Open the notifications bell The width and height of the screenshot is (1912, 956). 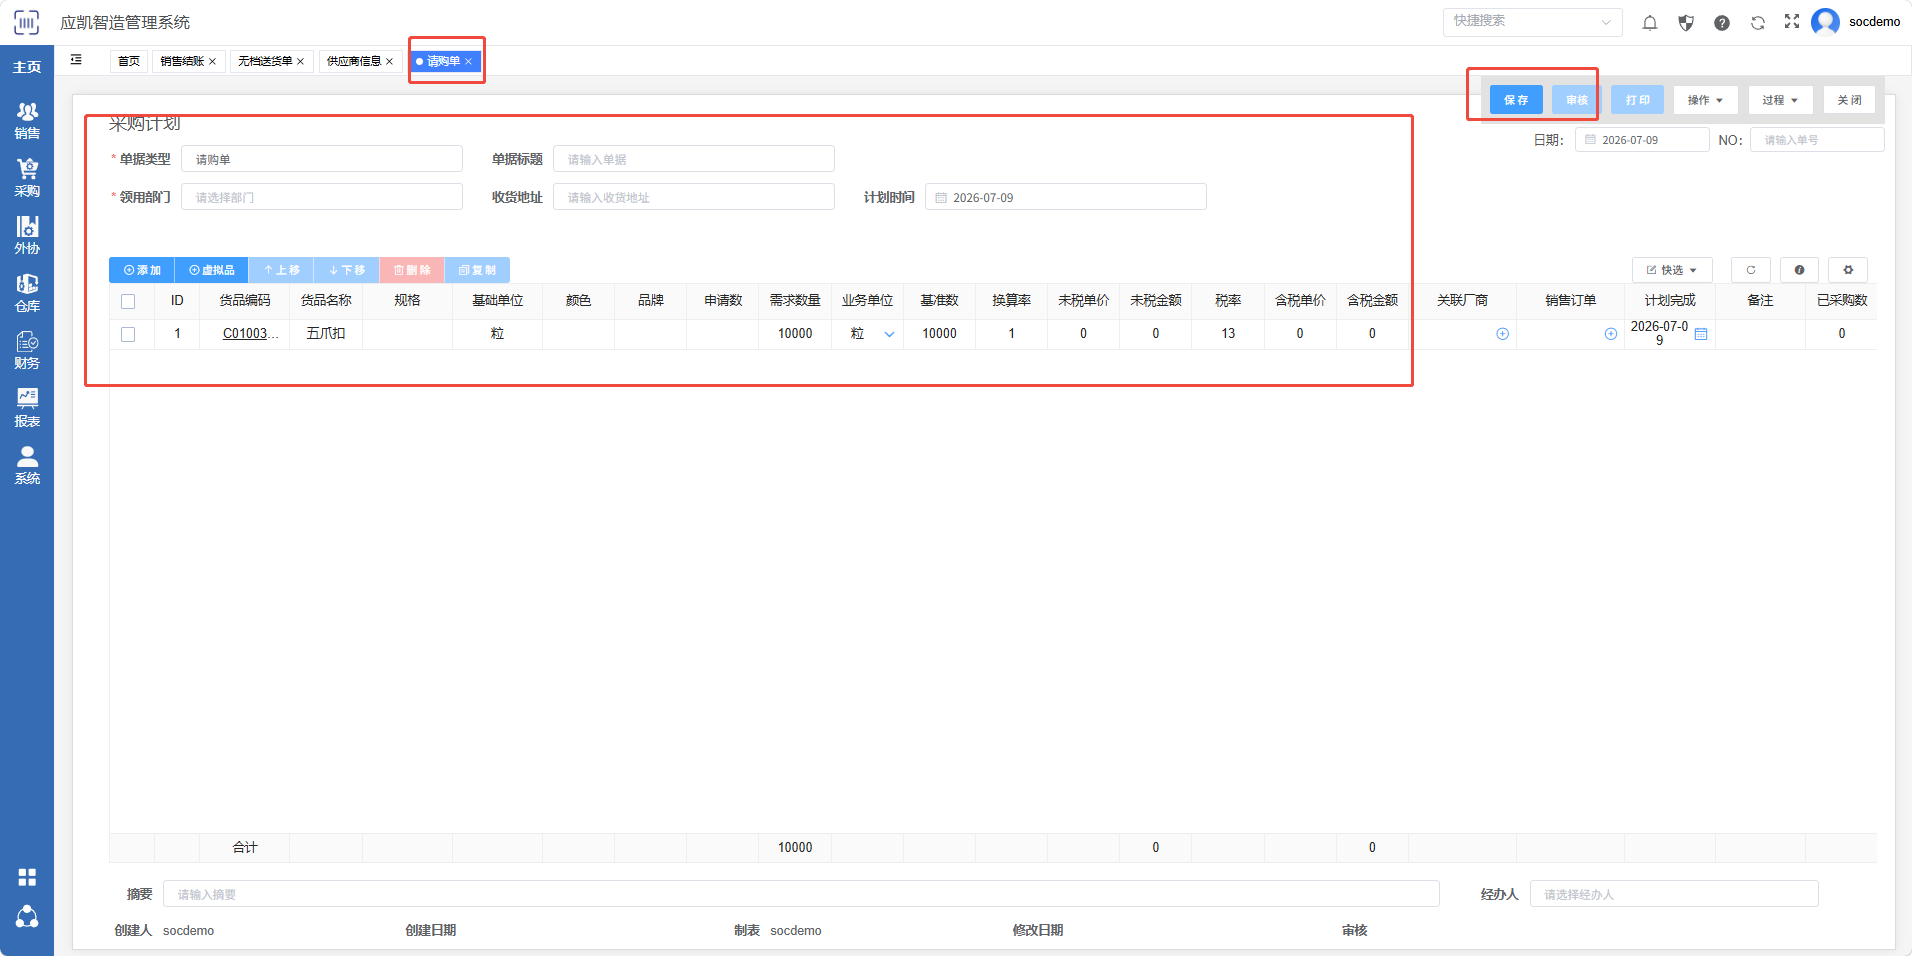tap(1650, 22)
